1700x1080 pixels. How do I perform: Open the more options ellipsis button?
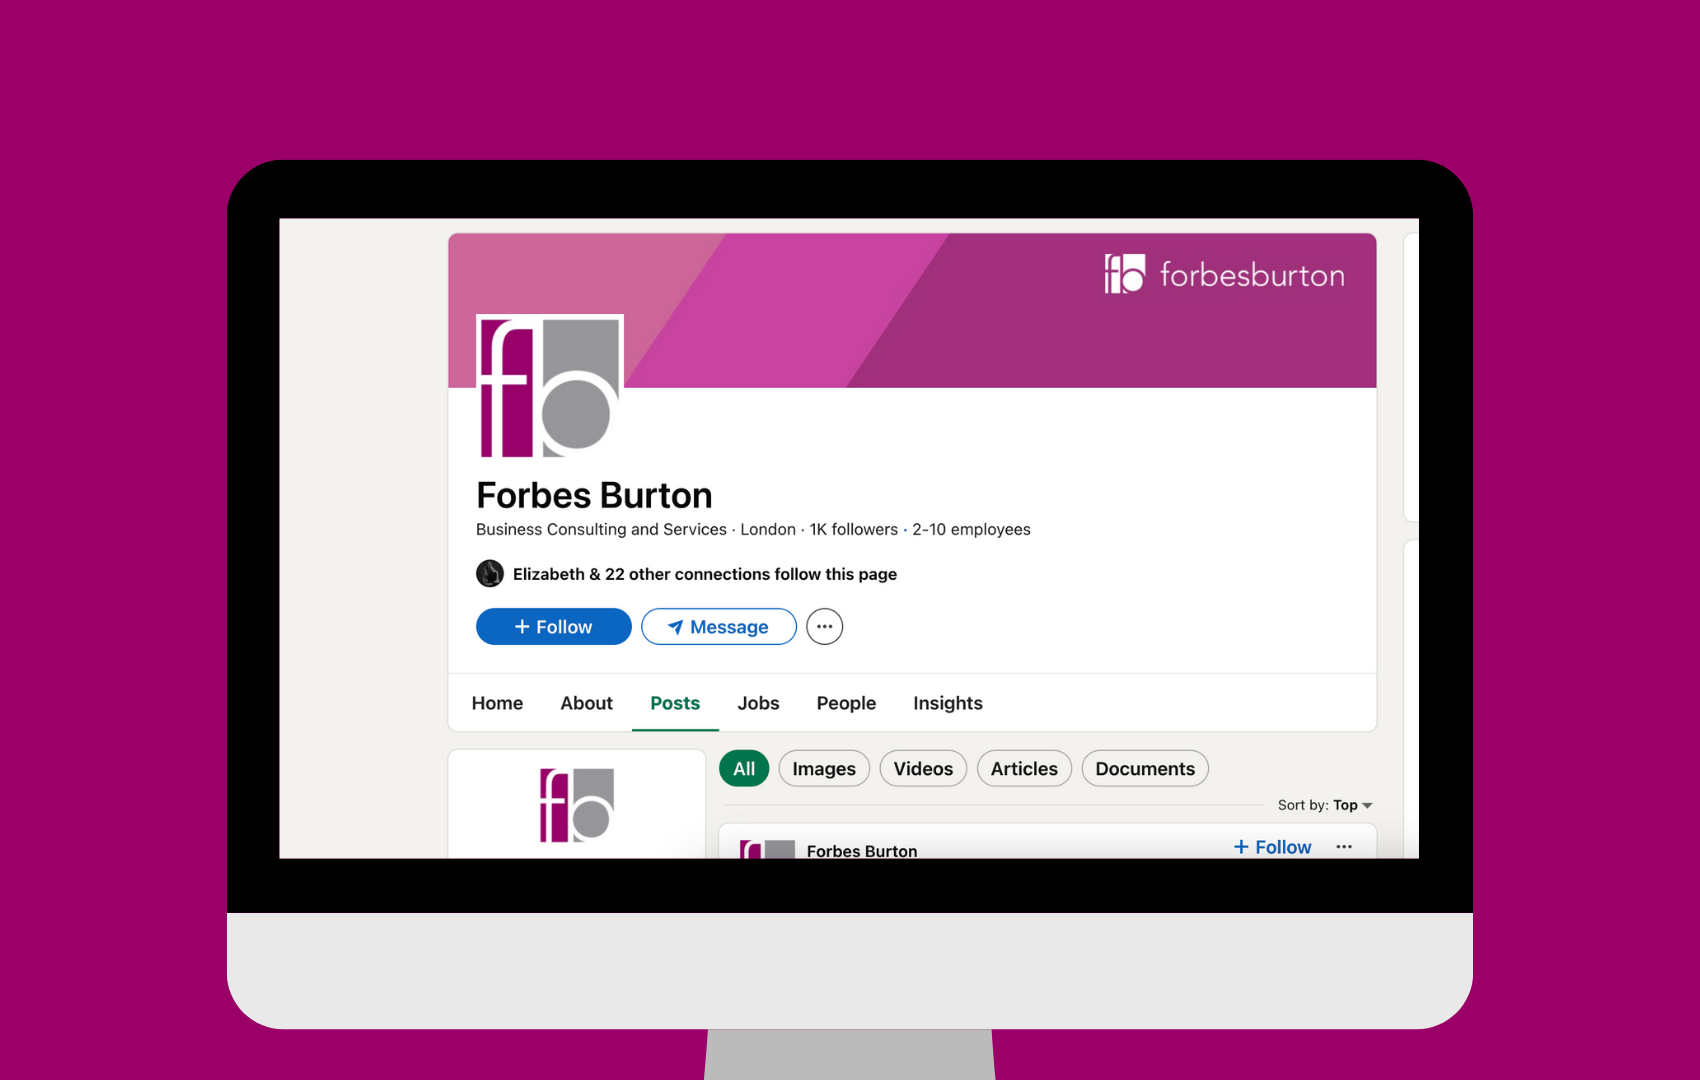[824, 627]
